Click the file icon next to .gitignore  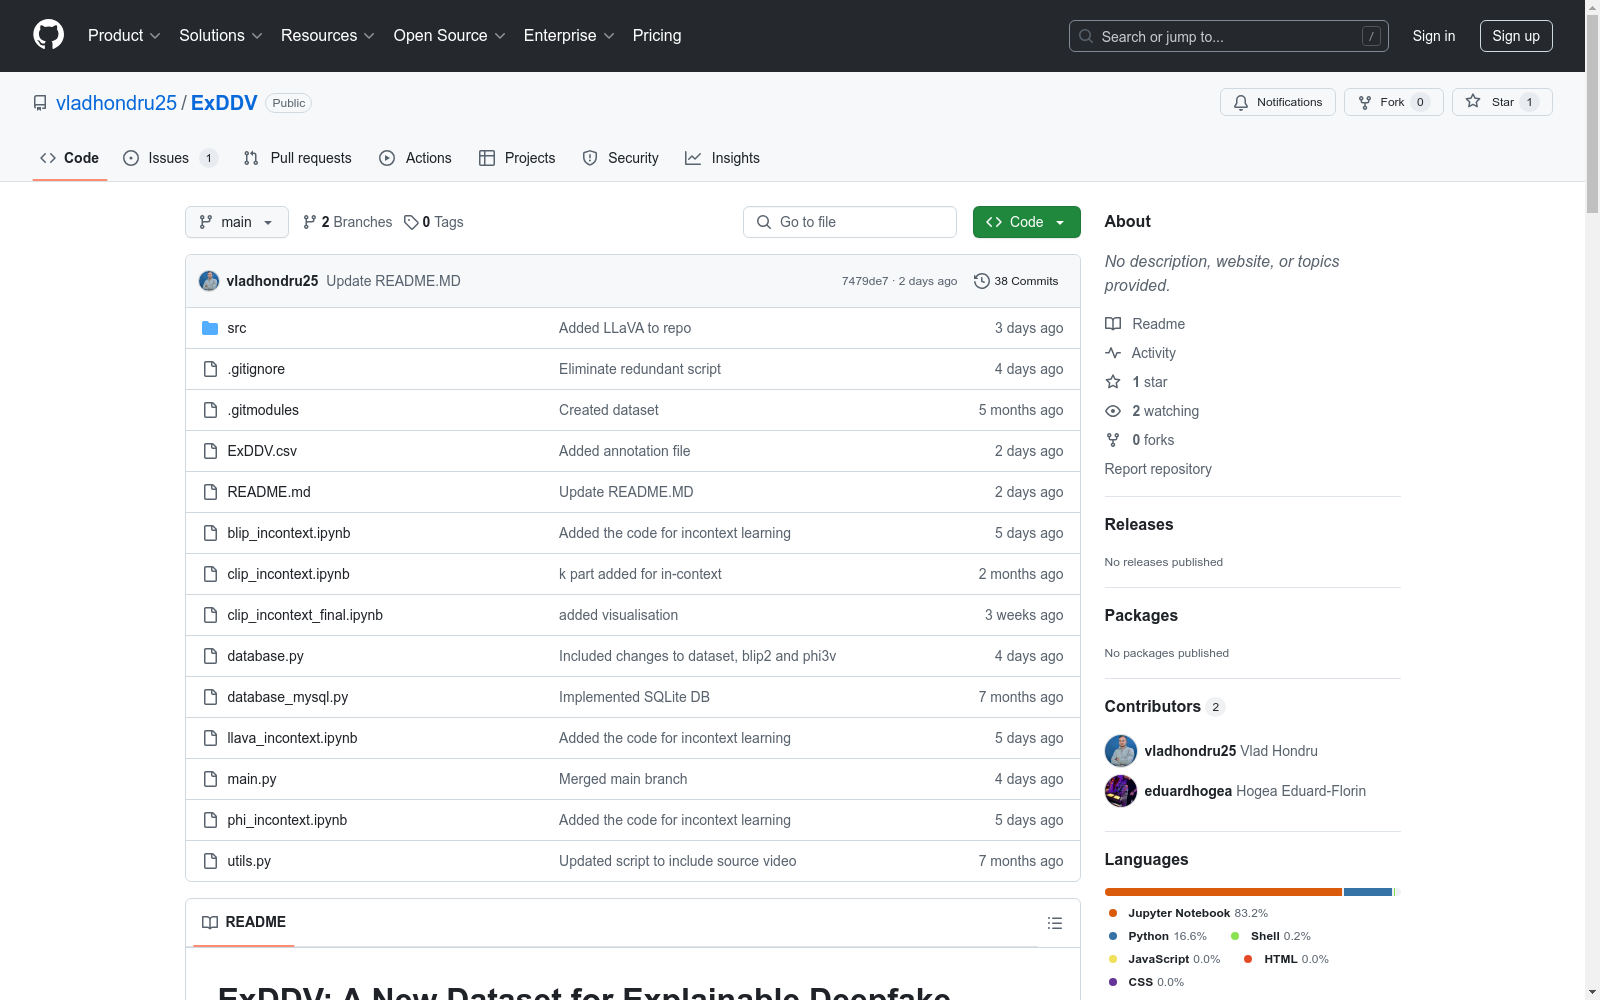(210, 369)
